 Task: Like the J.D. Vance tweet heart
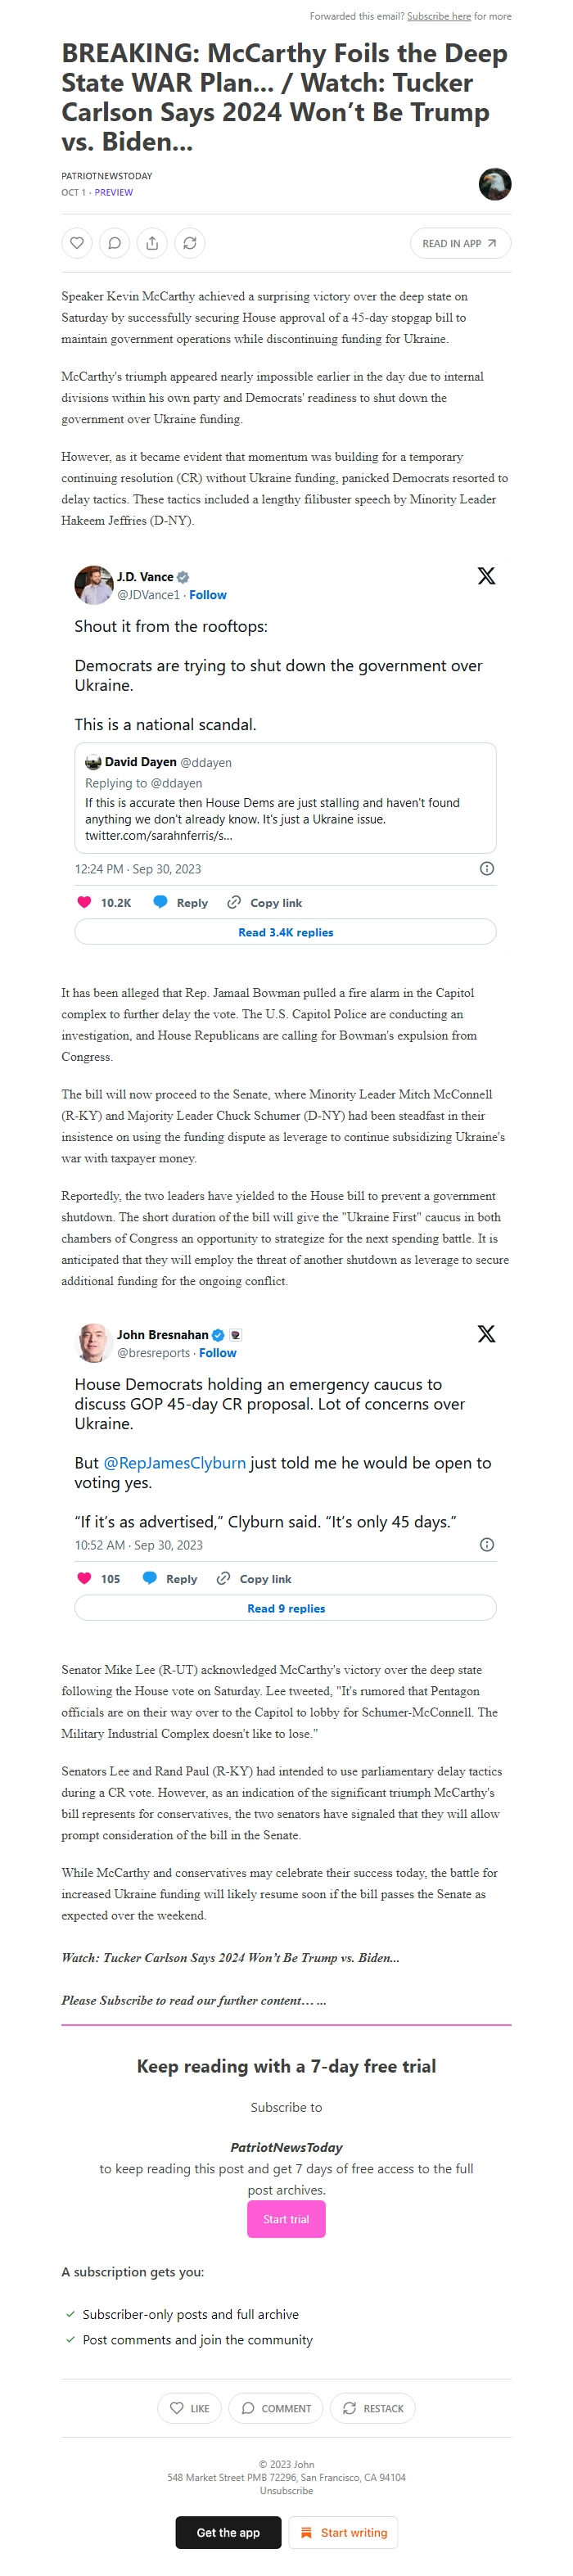[x=85, y=902]
